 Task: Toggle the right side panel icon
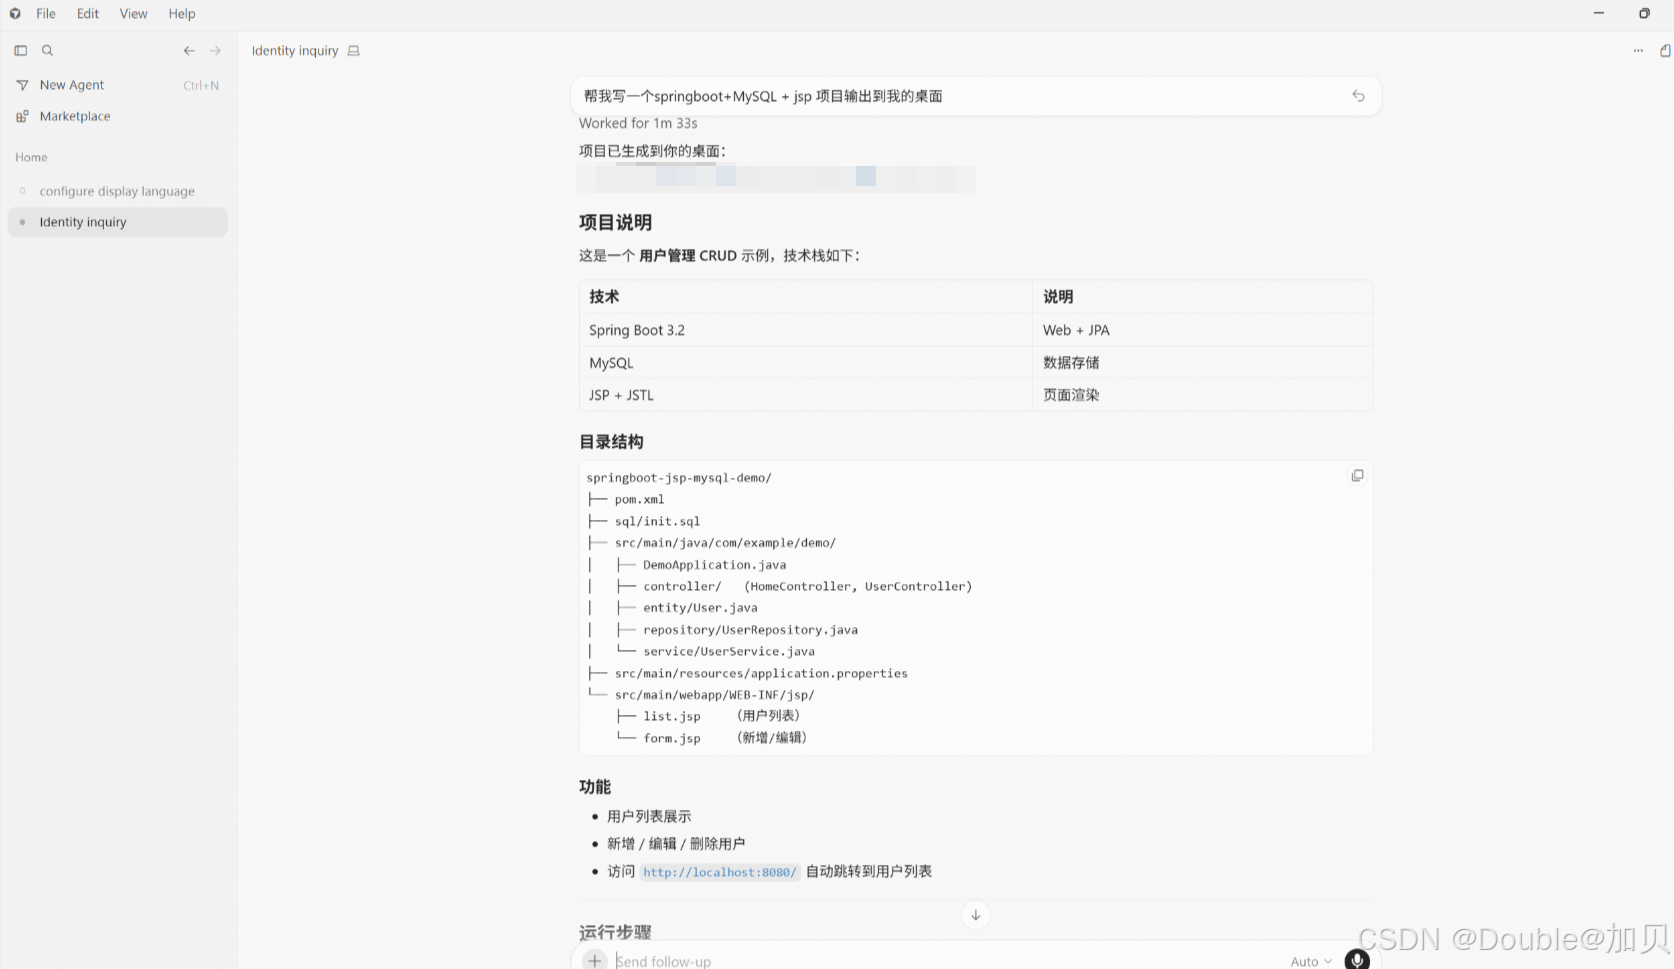1665,51
